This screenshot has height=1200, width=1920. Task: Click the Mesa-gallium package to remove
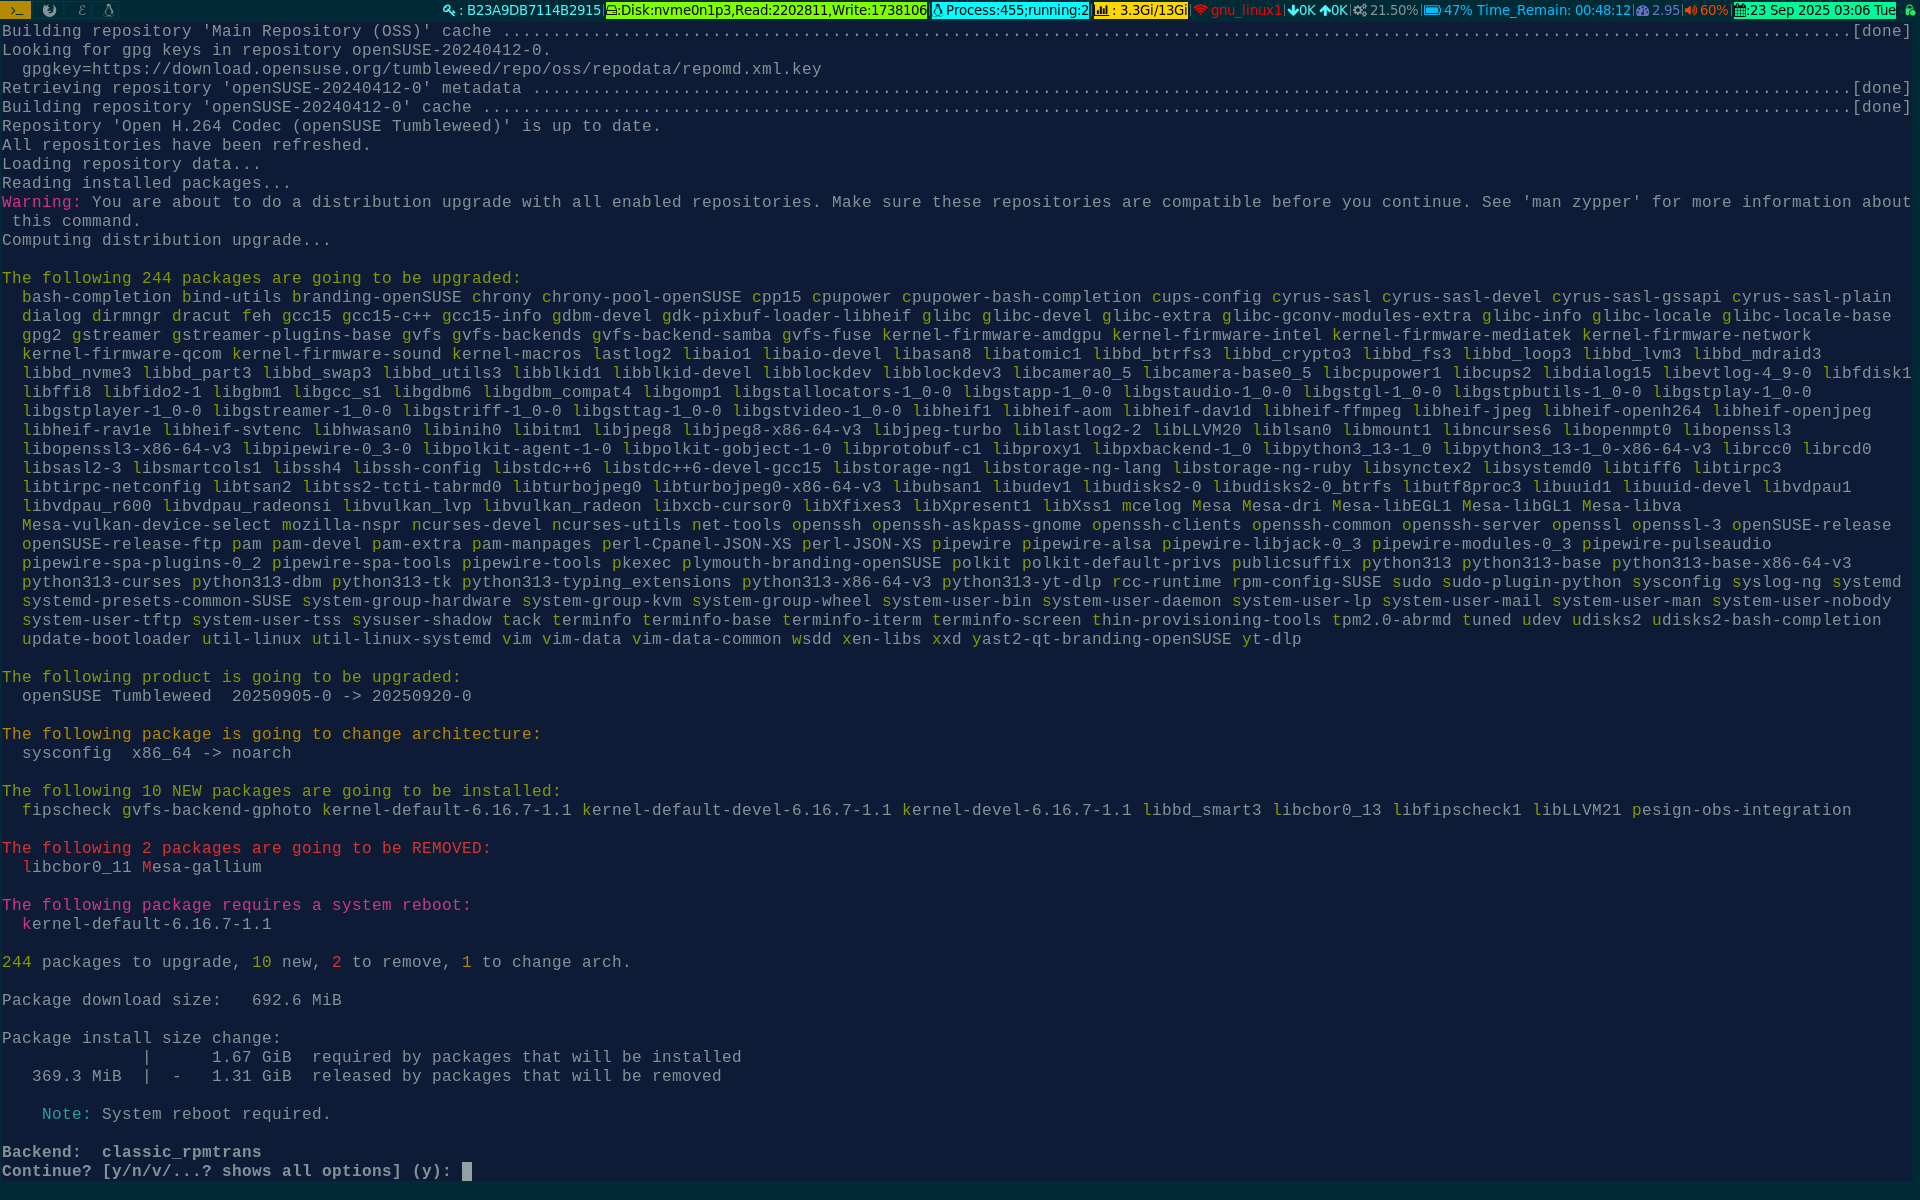tap(201, 867)
